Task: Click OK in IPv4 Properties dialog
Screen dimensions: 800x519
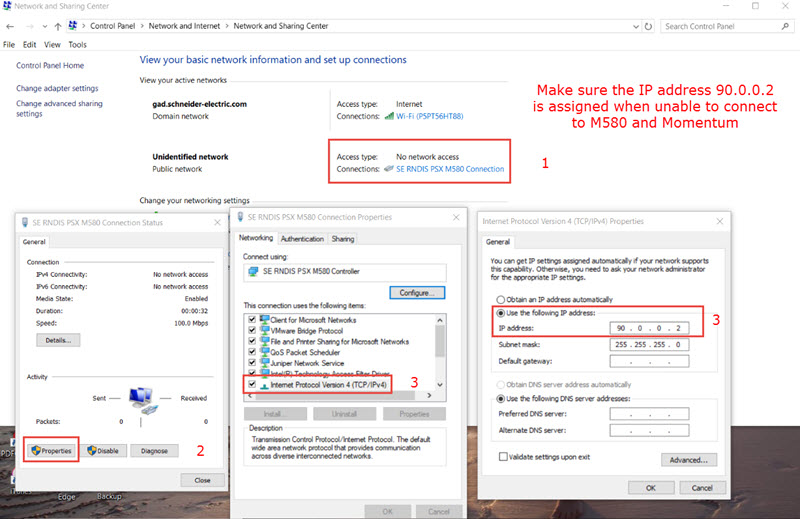Action: 651,488
